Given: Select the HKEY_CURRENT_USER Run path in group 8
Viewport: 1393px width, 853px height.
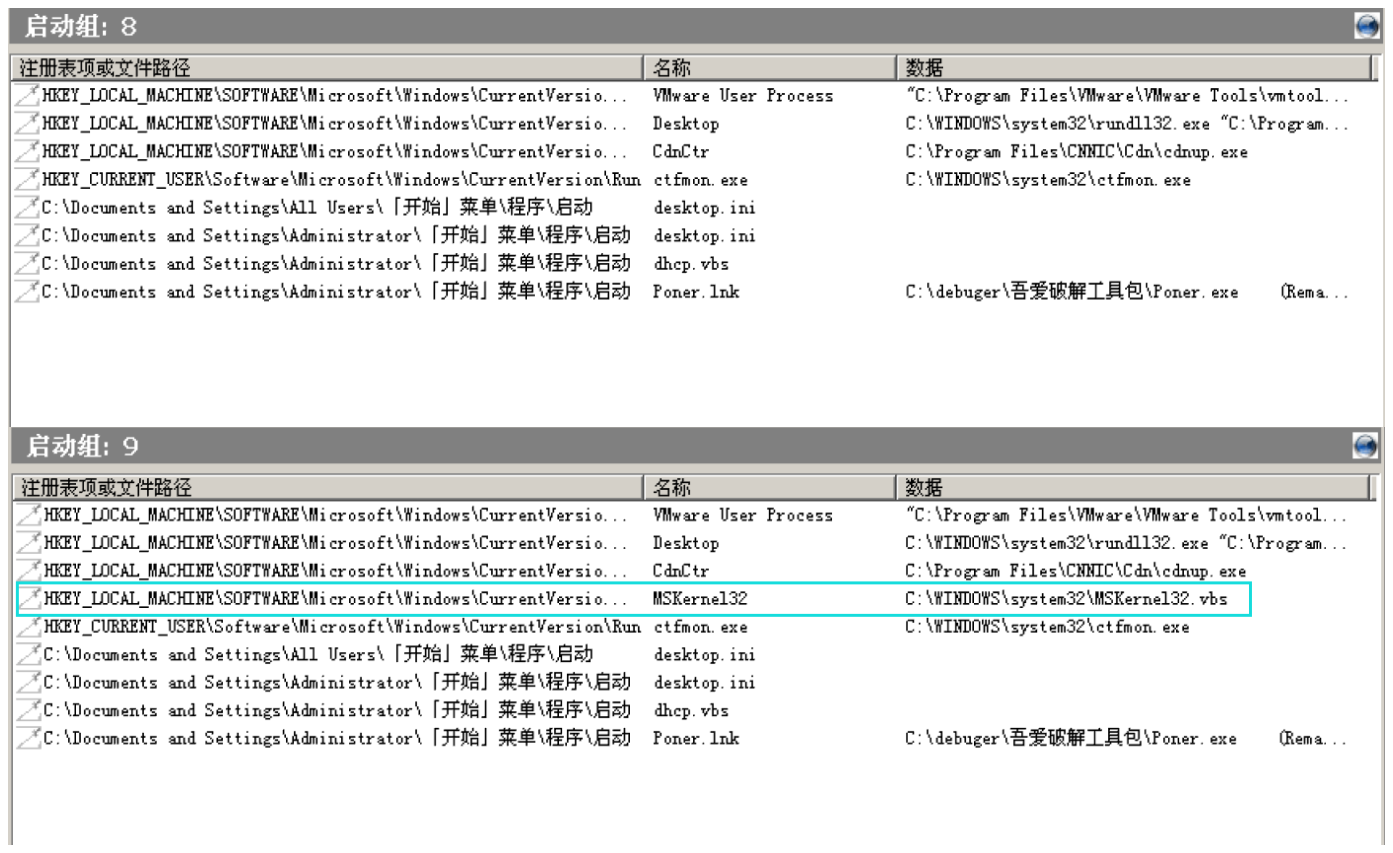Looking at the screenshot, I should pyautogui.click(x=341, y=180).
